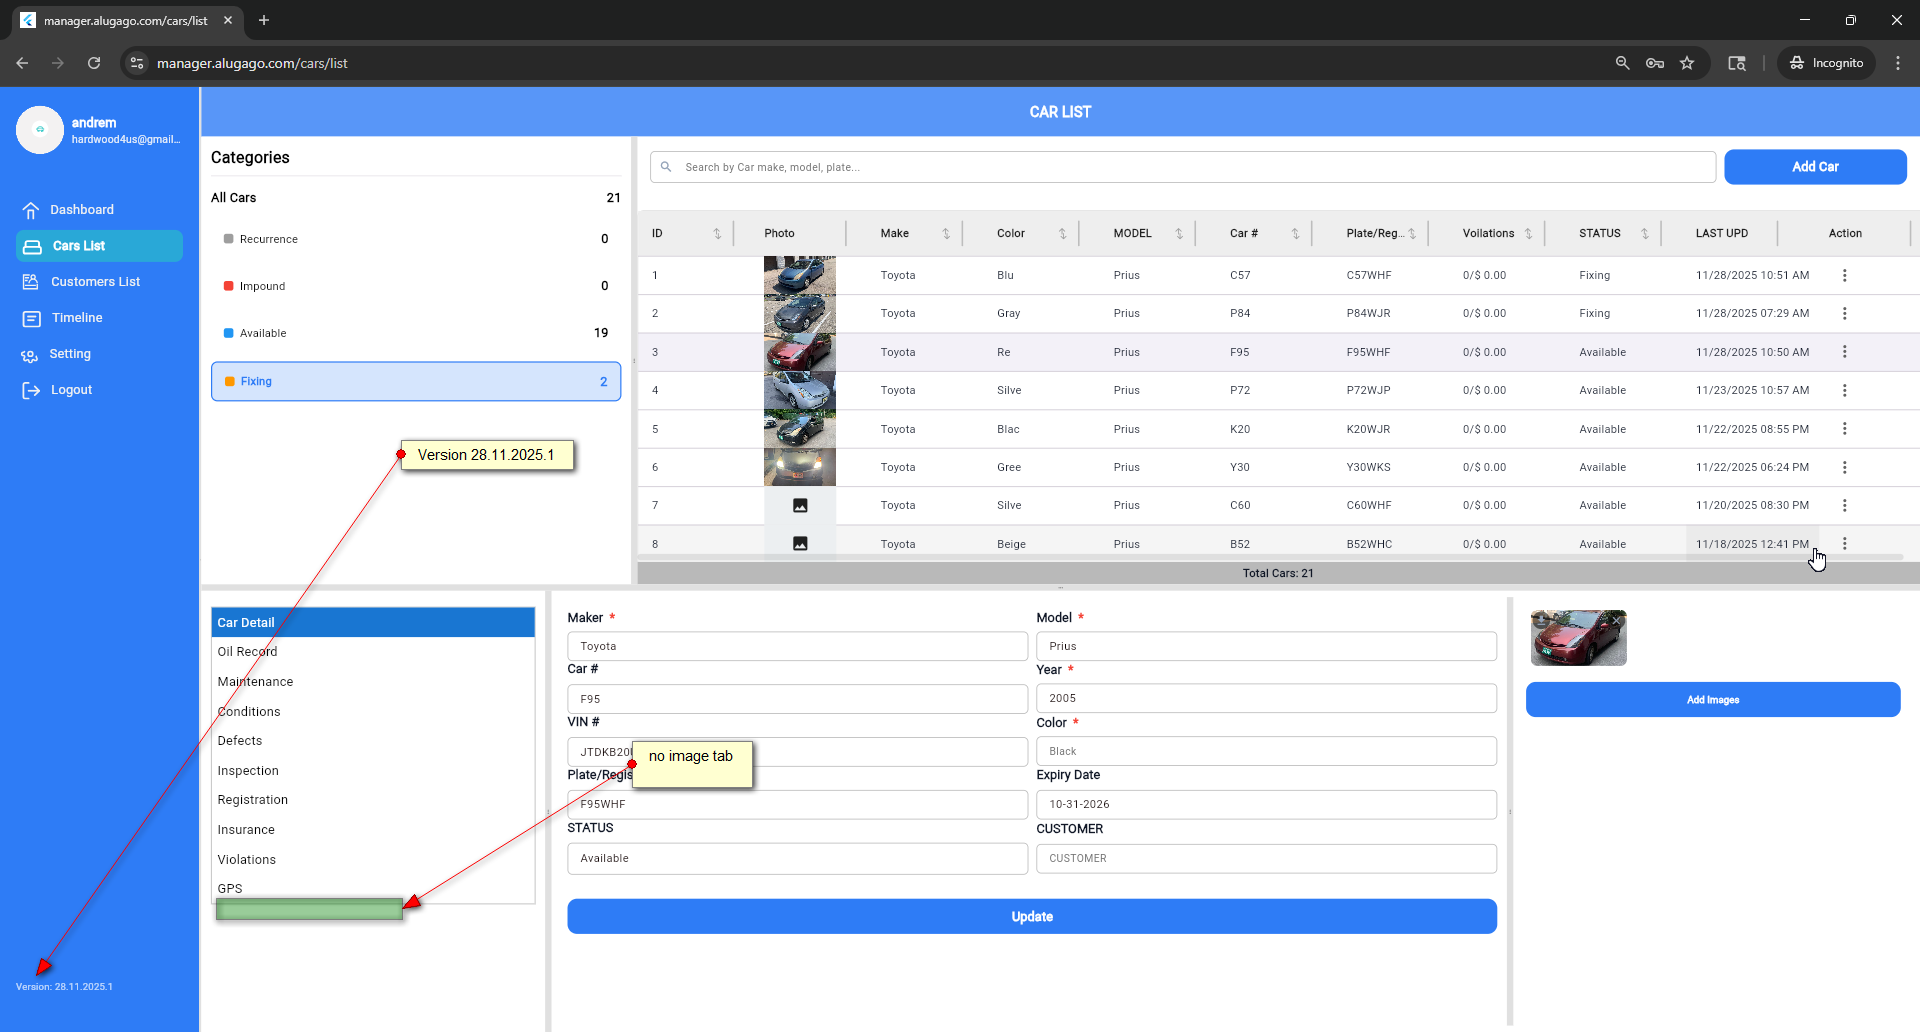Bookmark this page with star icon
Screen dimensions: 1920x1032
pyautogui.click(x=1687, y=63)
